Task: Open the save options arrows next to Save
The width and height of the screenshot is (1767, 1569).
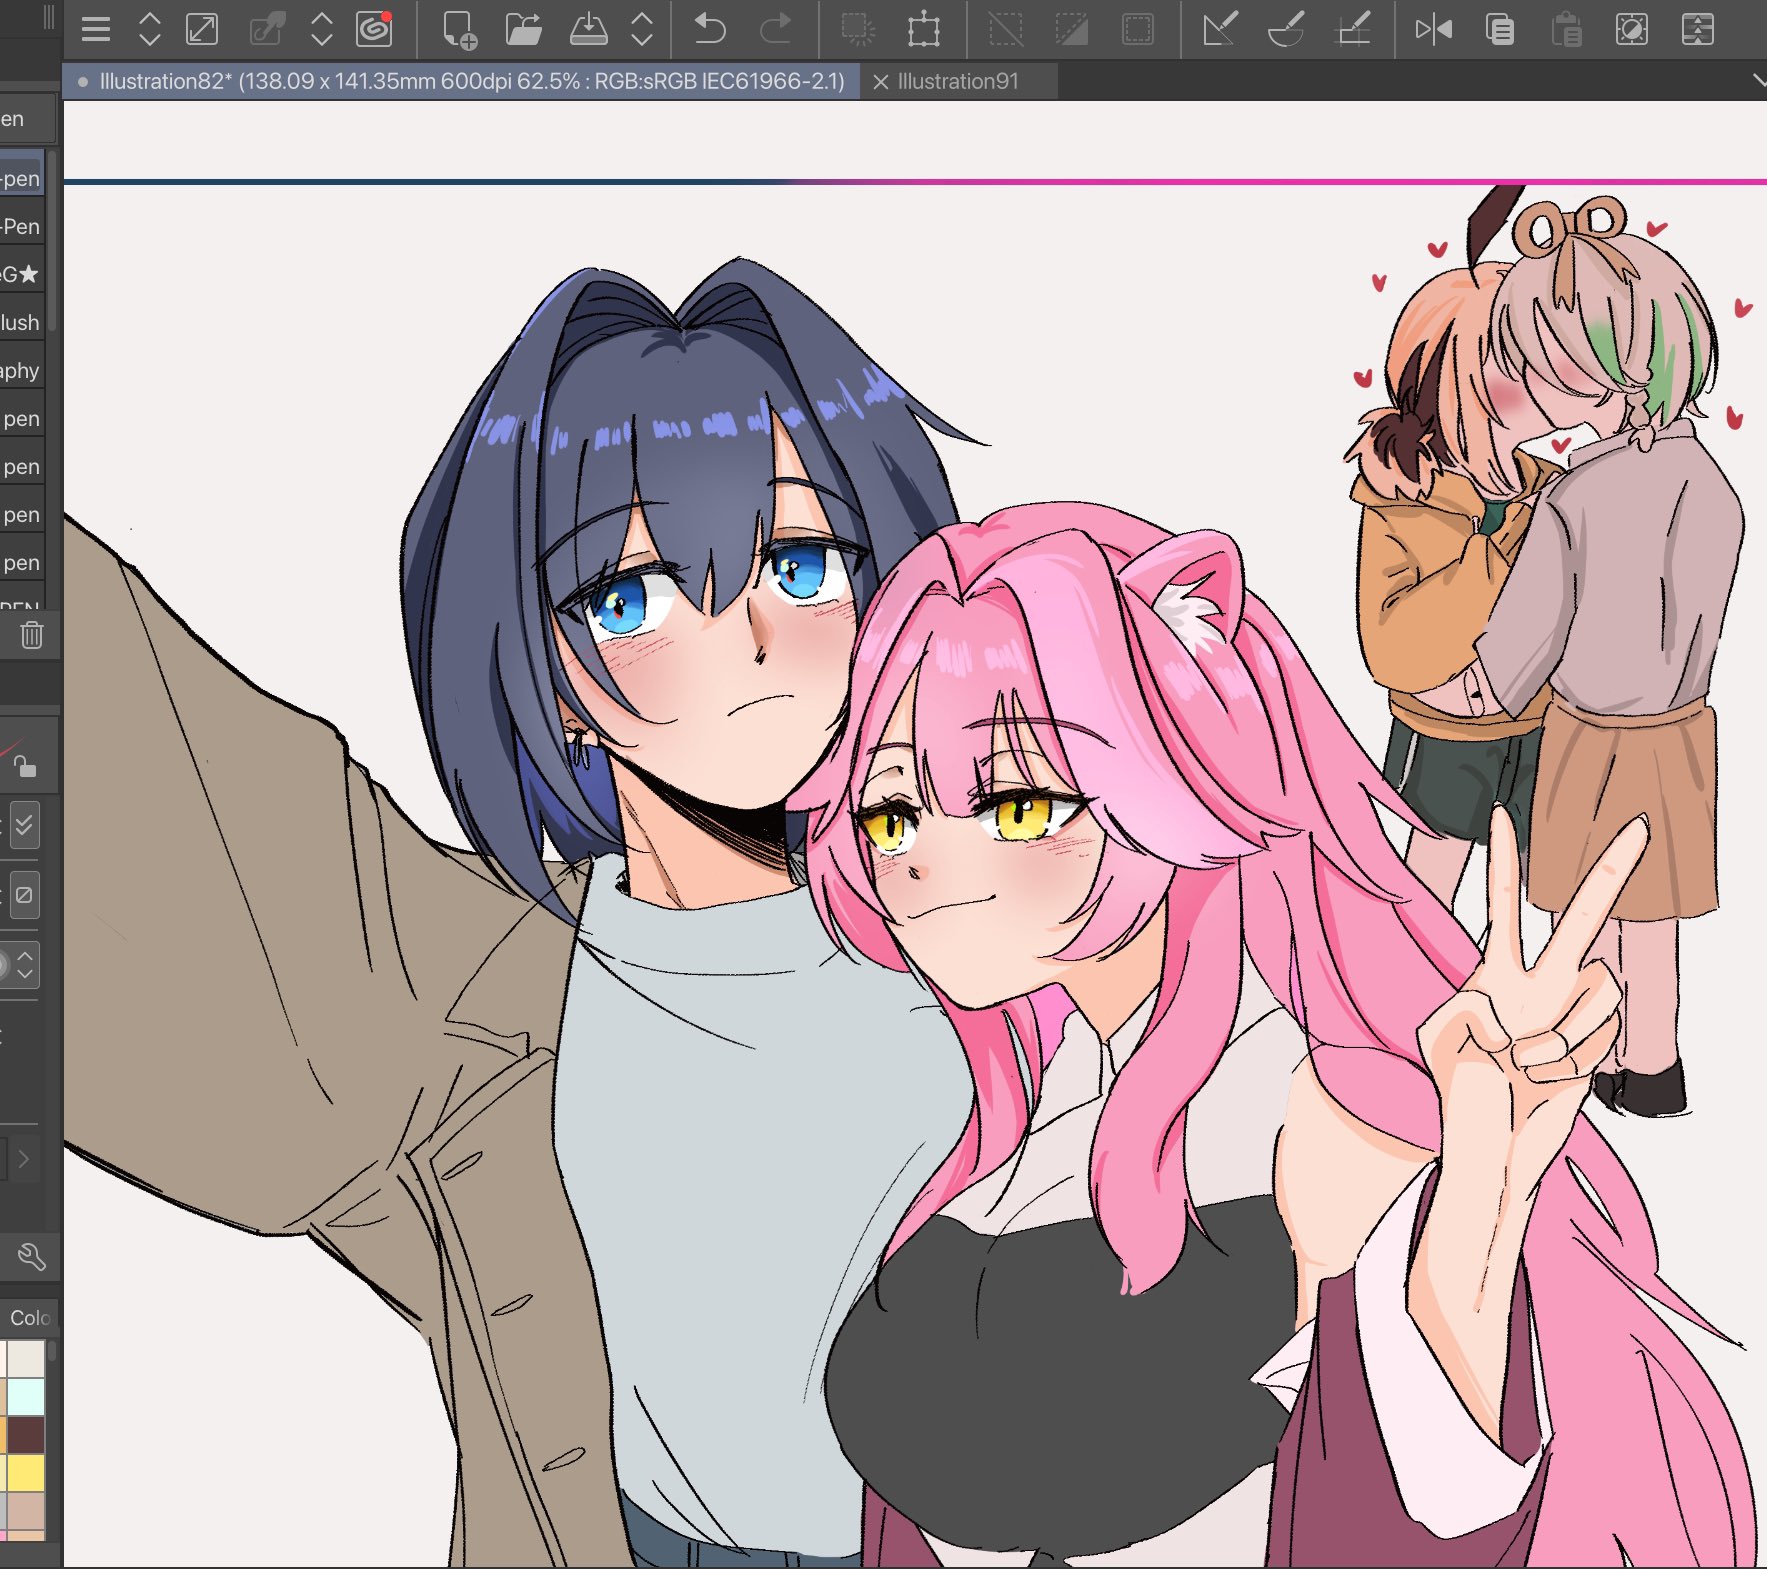Action: (642, 29)
